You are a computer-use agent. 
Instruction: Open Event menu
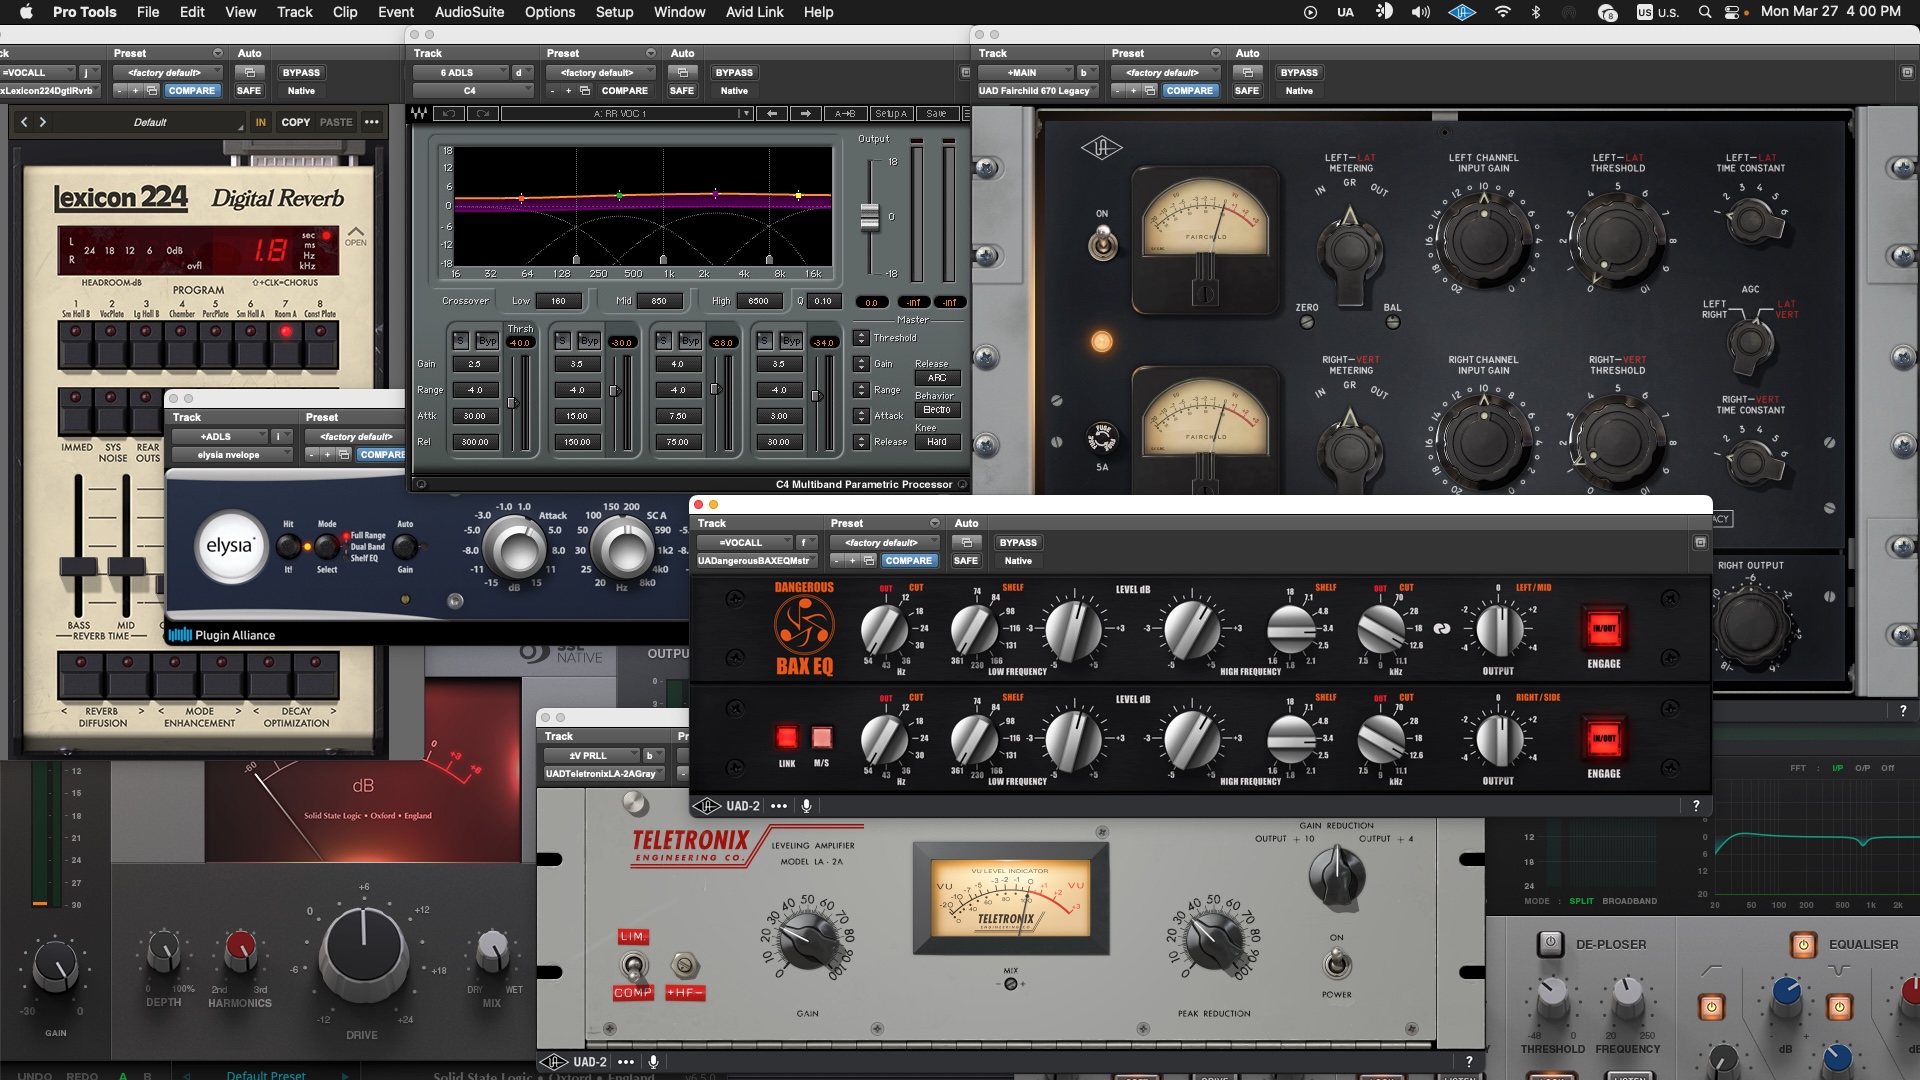click(x=396, y=12)
